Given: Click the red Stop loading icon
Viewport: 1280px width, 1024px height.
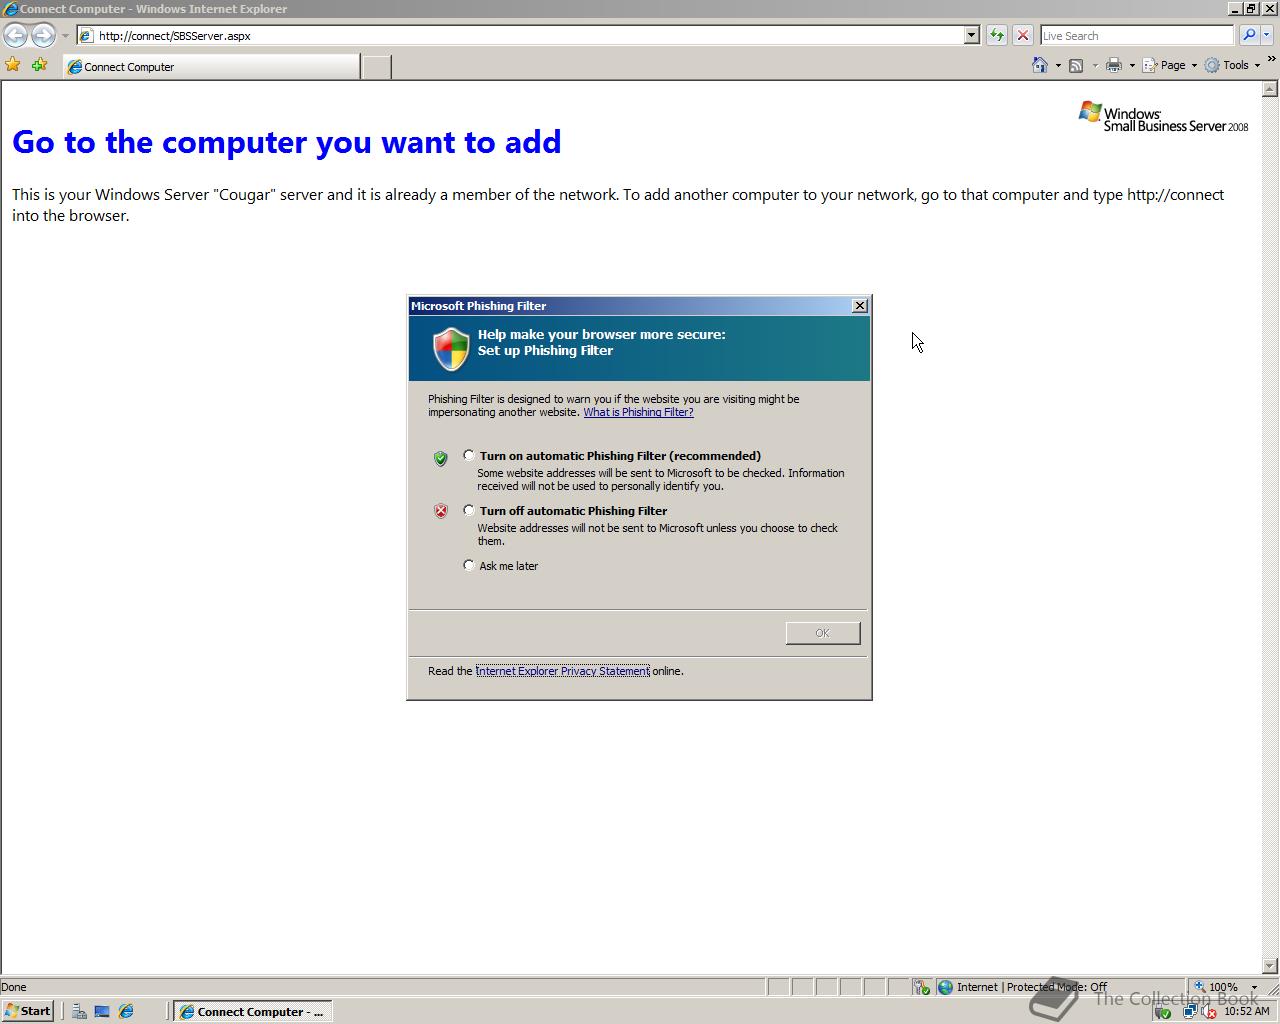Looking at the screenshot, I should (1022, 36).
